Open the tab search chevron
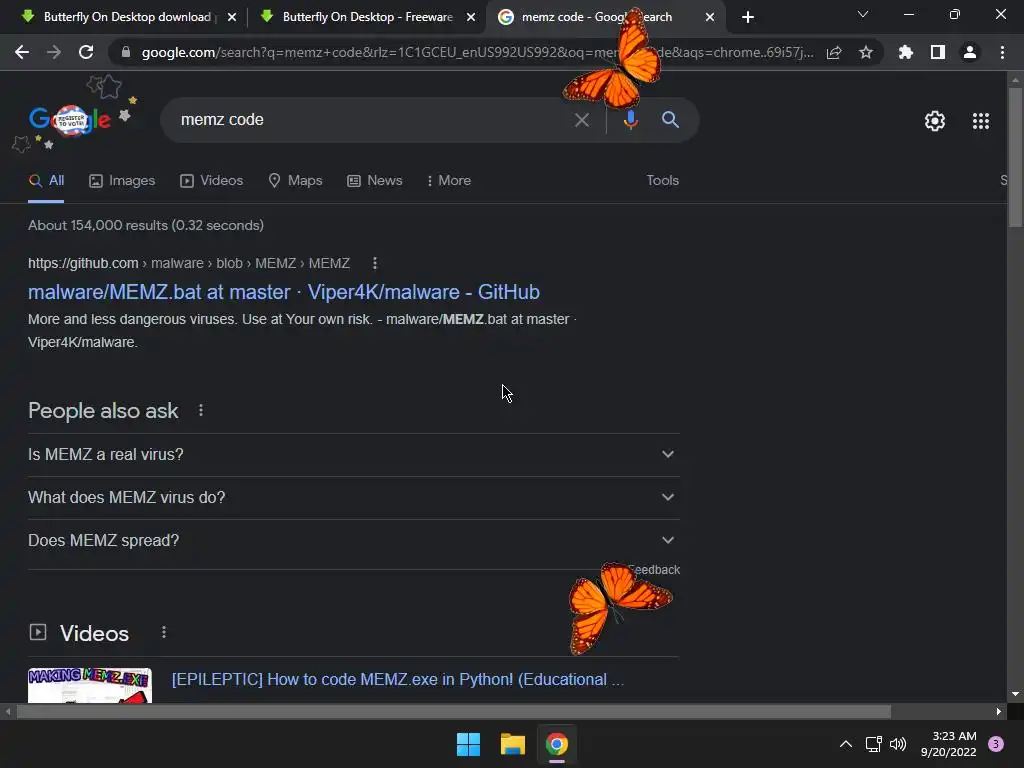1024x768 pixels. pos(863,14)
